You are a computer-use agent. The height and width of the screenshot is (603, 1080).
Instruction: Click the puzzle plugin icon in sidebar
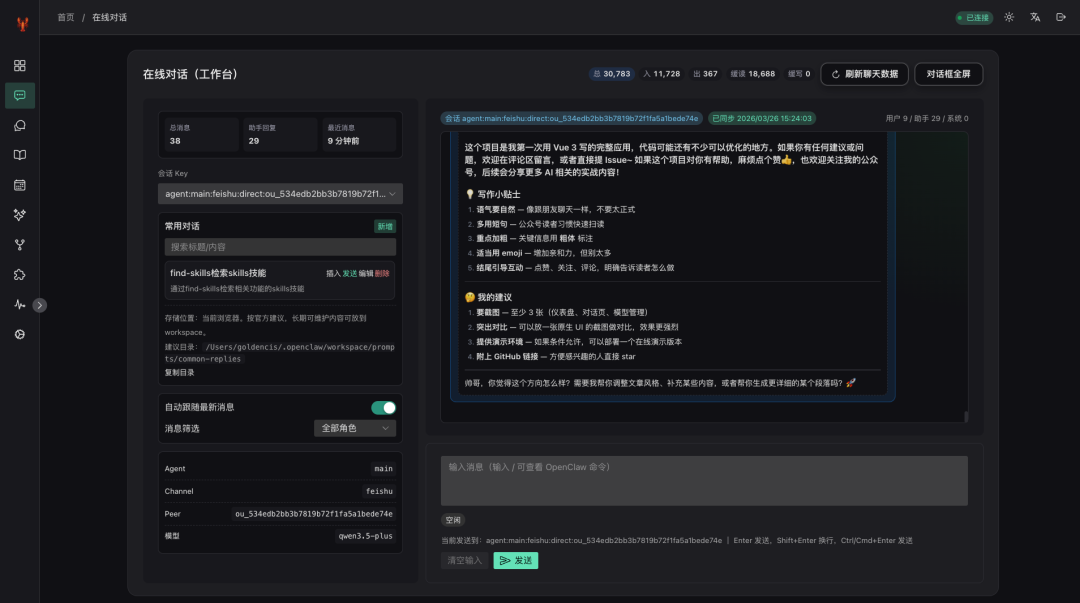coord(20,274)
